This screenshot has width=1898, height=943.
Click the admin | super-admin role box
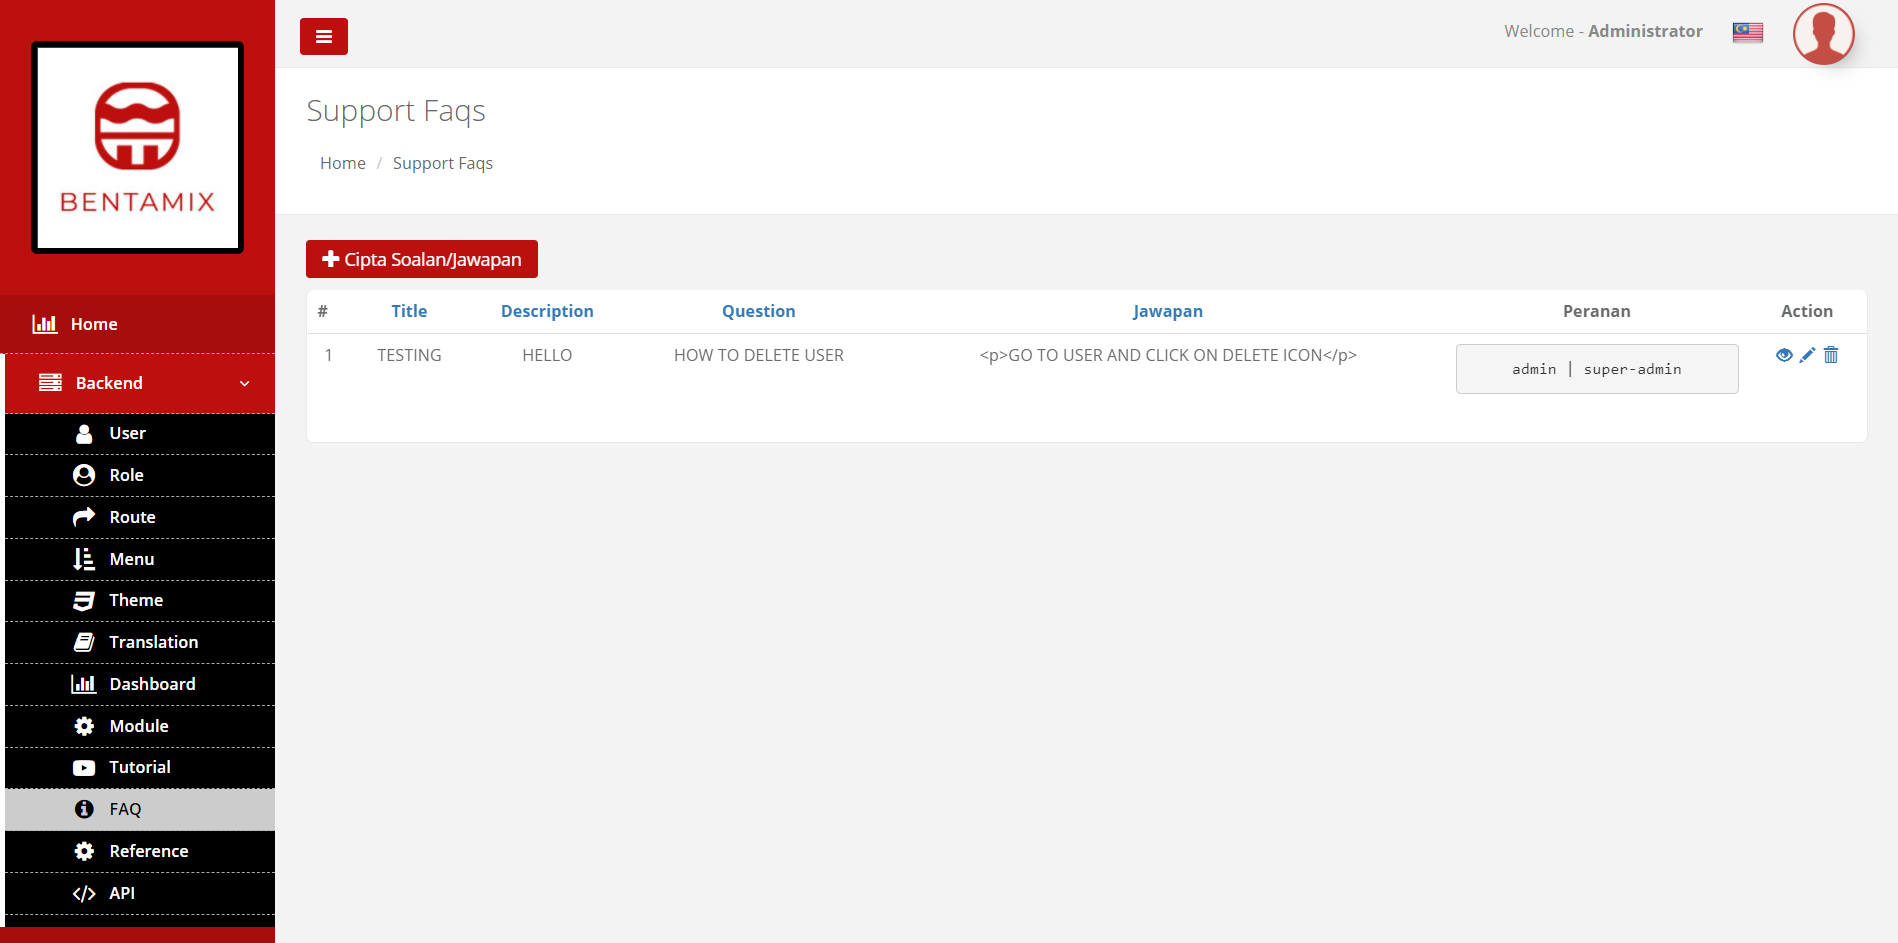coord(1596,369)
